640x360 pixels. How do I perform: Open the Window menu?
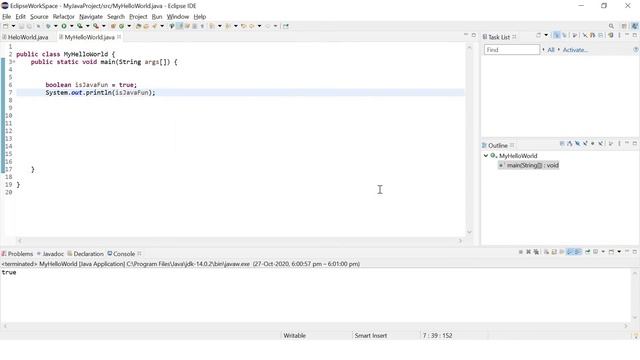coord(178,17)
